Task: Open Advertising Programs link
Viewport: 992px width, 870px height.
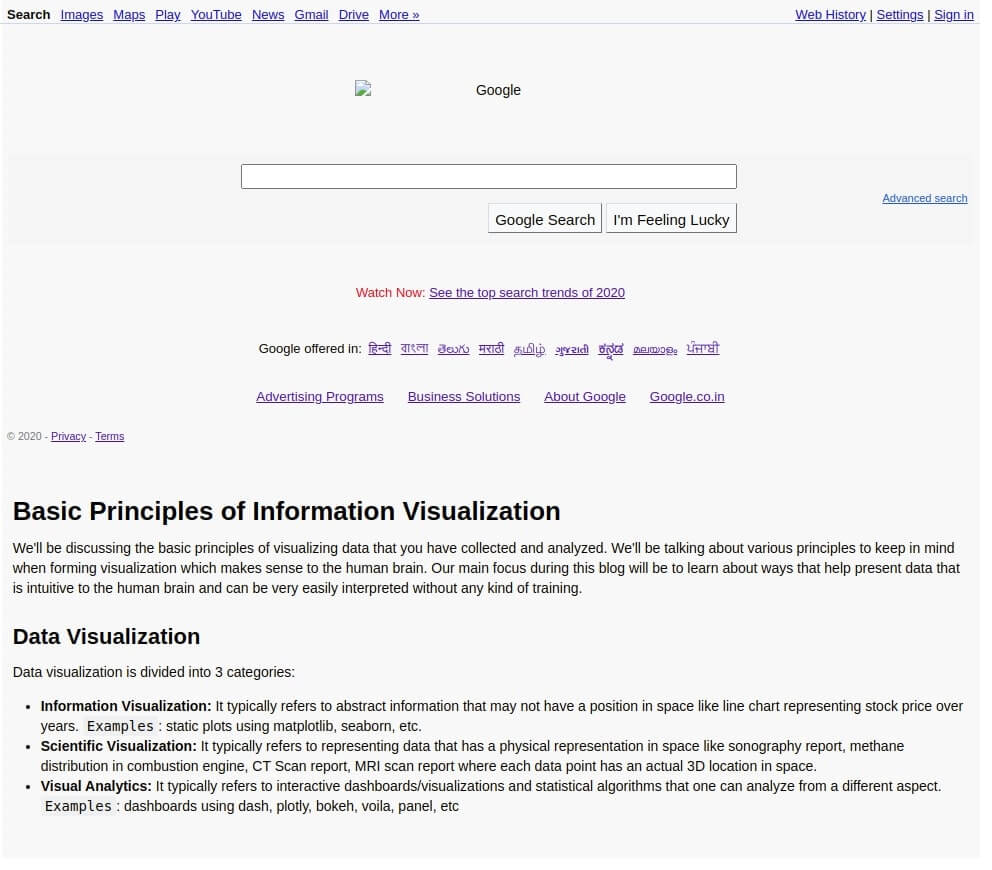Action: [x=319, y=397]
